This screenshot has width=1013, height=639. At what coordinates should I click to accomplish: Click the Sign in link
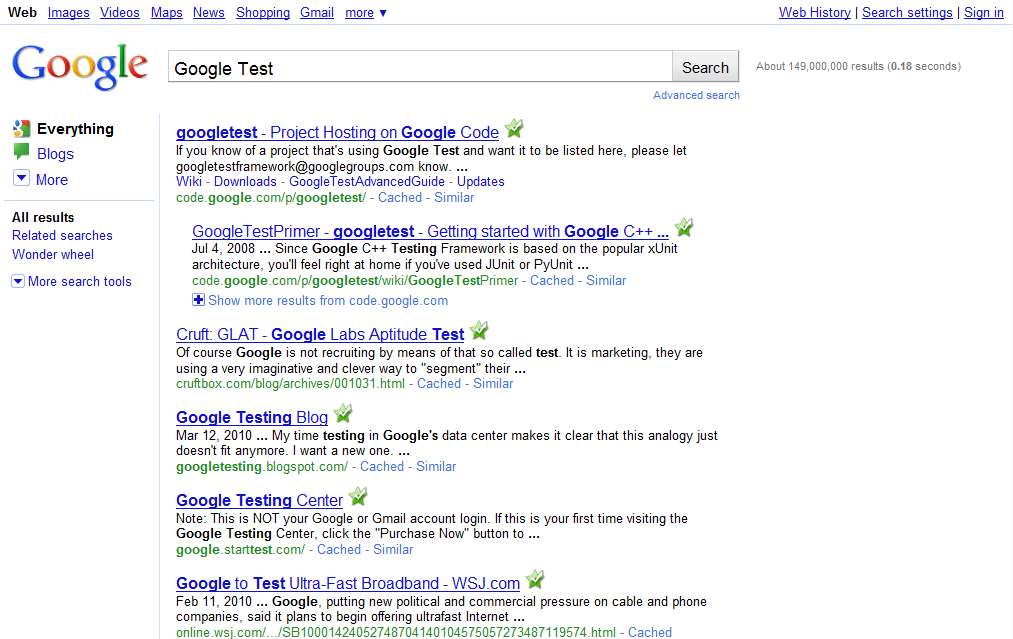(x=983, y=12)
